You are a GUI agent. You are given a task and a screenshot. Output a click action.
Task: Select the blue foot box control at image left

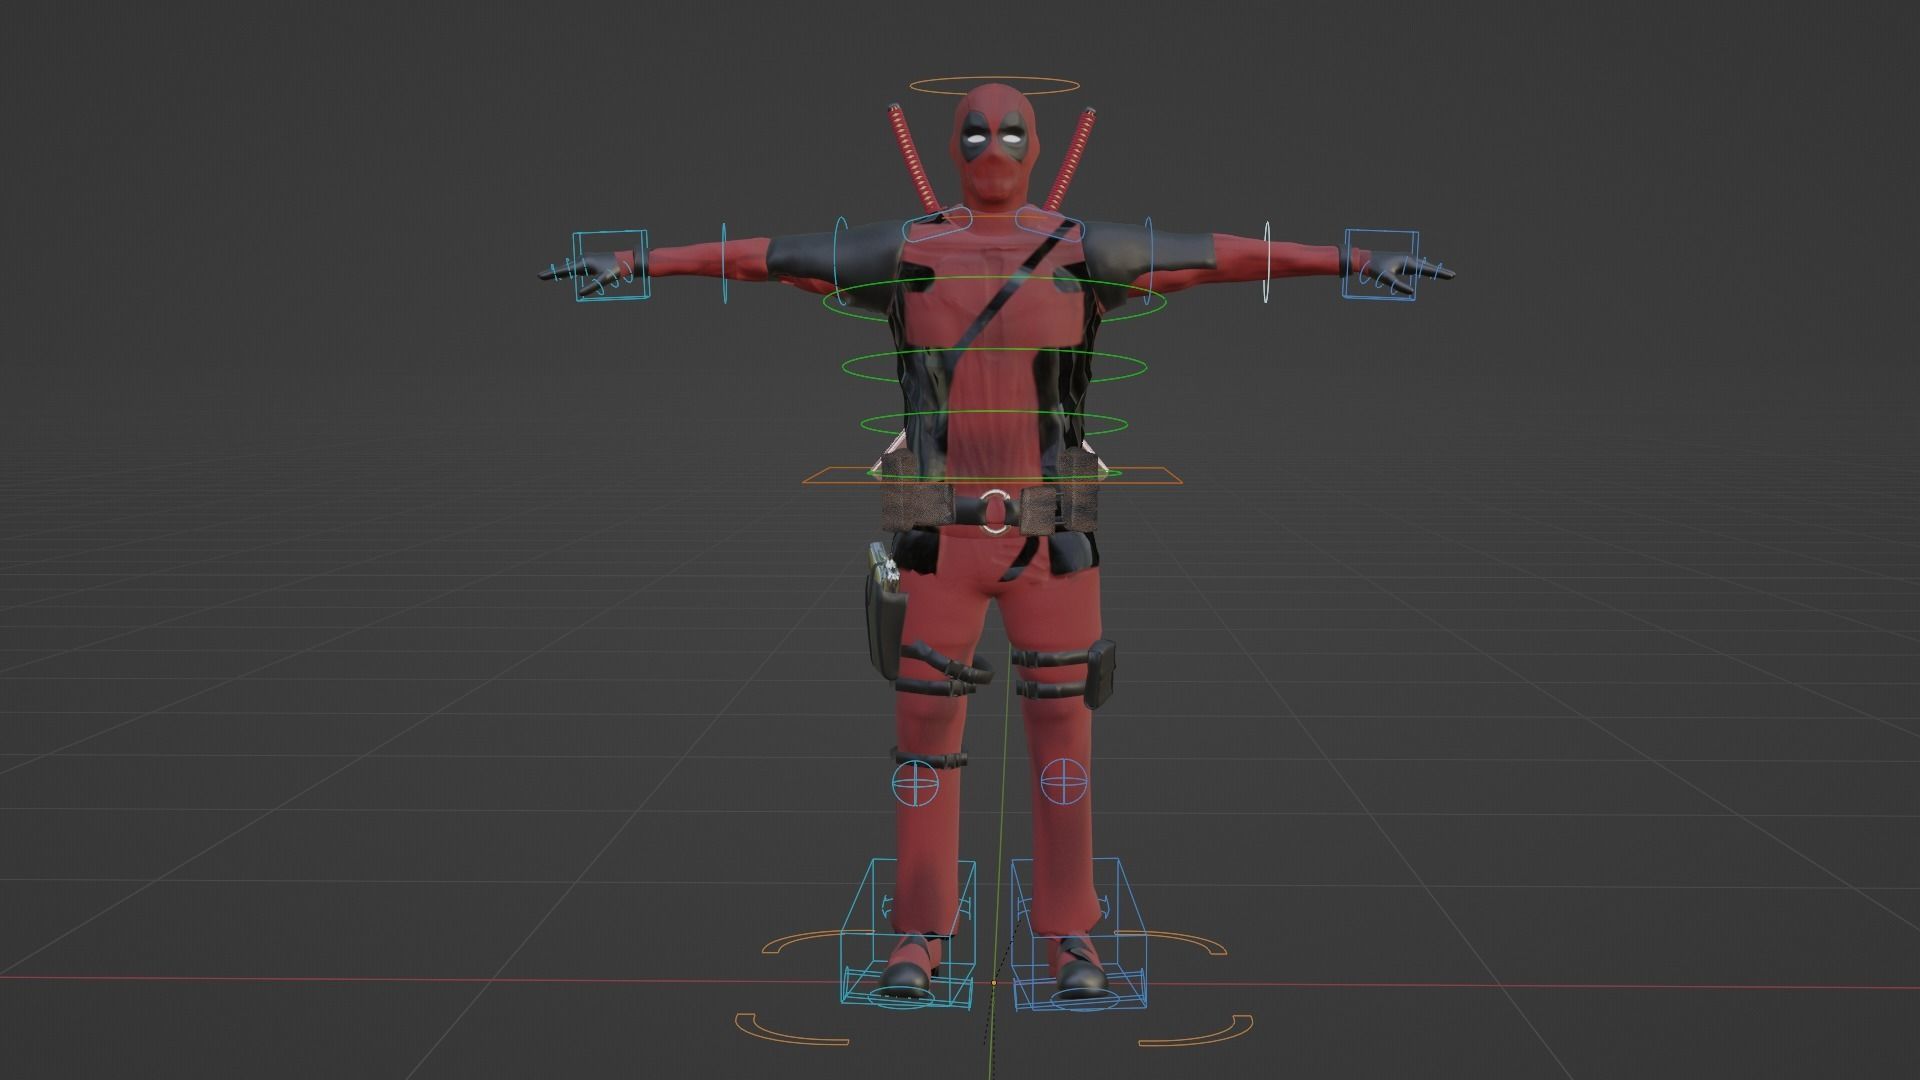click(x=906, y=933)
